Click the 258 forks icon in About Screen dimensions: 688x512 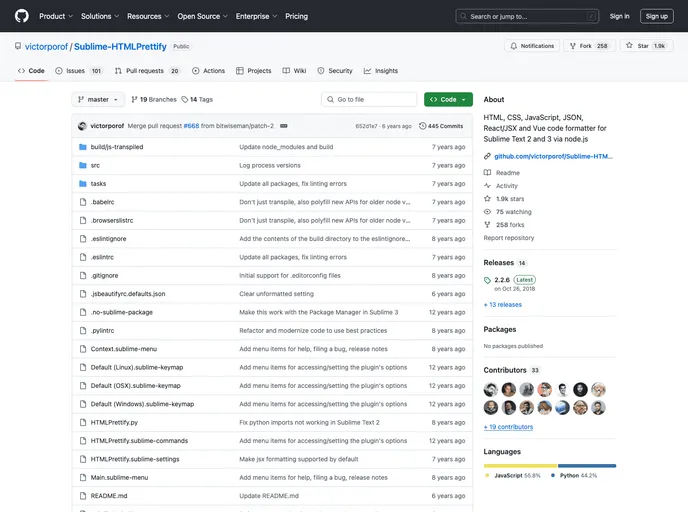pyautogui.click(x=487, y=225)
